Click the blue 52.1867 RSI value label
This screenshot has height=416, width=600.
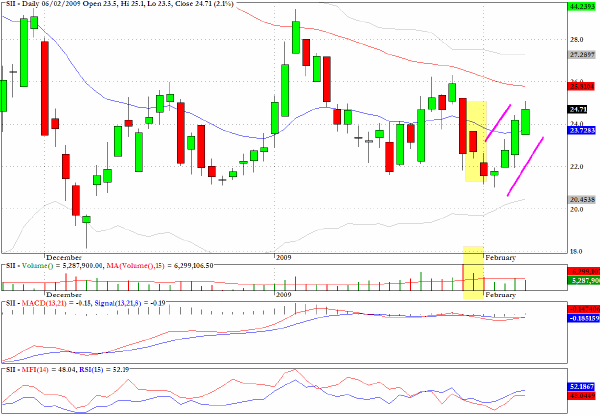(x=582, y=387)
